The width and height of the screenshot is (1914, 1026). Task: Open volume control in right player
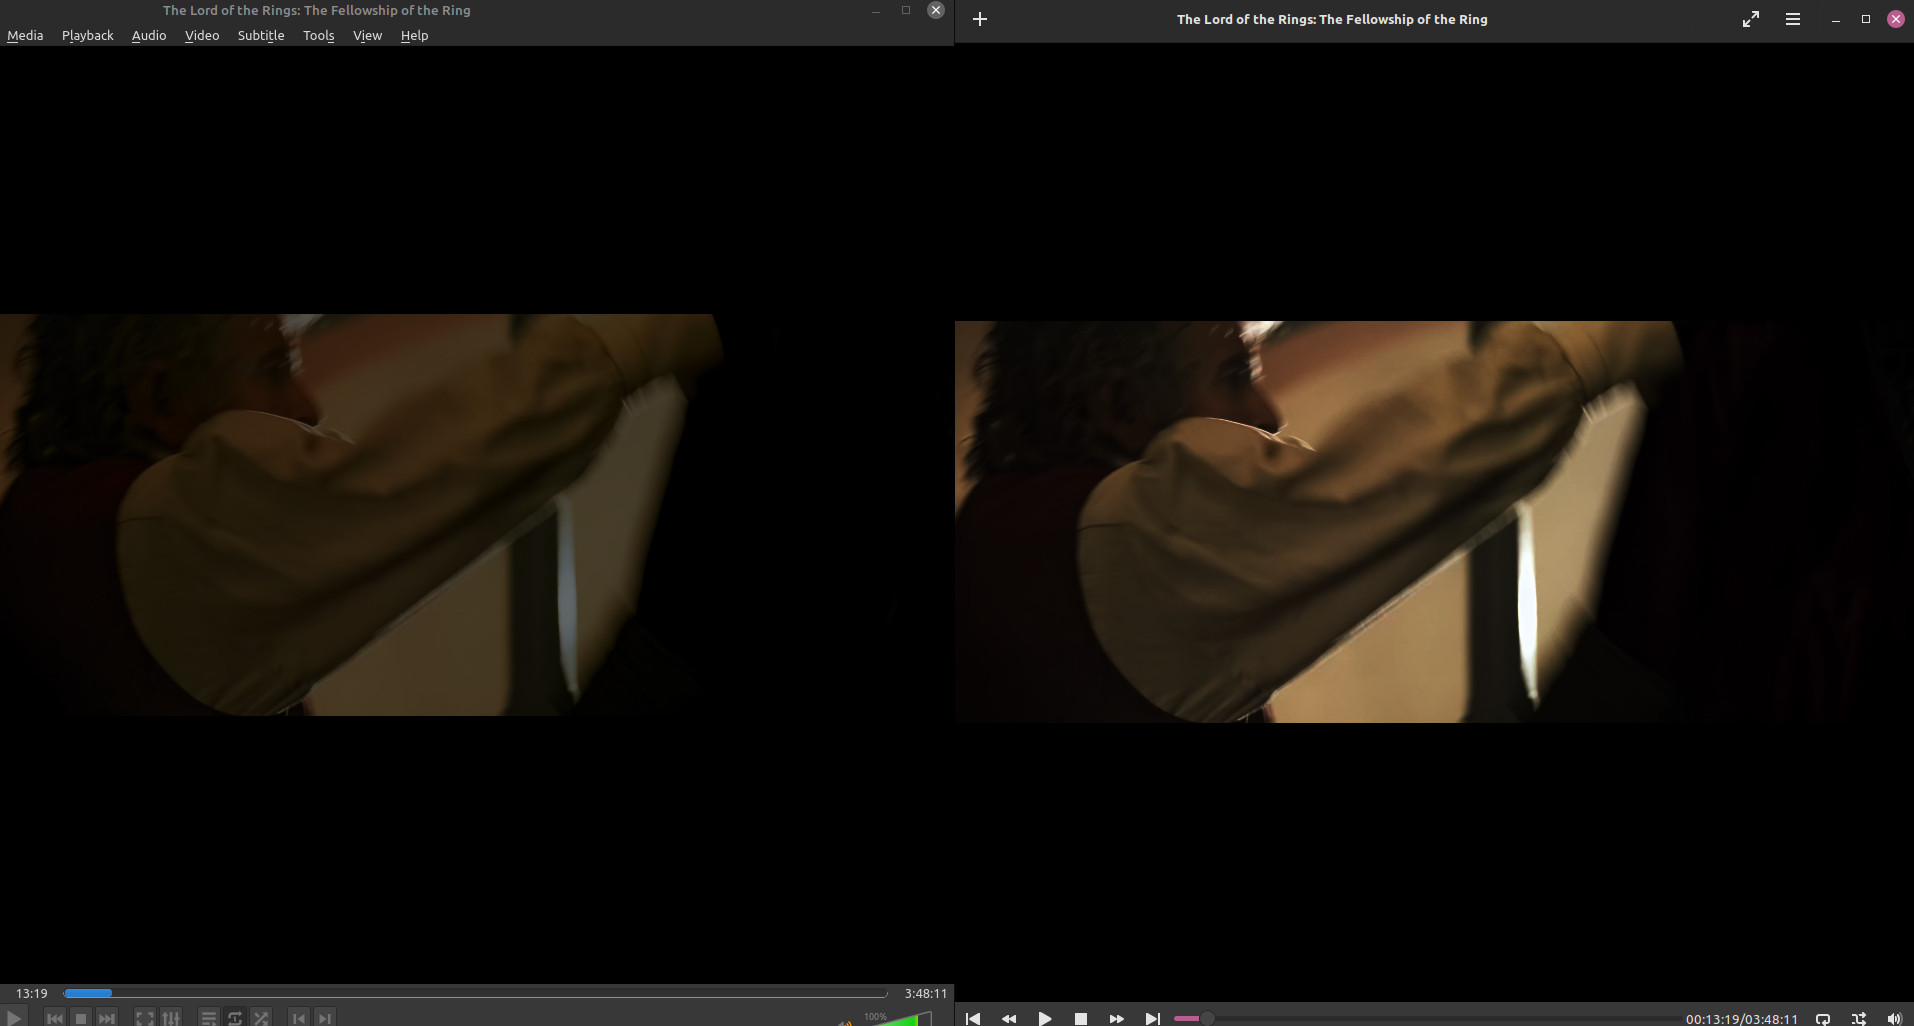[1895, 1019]
